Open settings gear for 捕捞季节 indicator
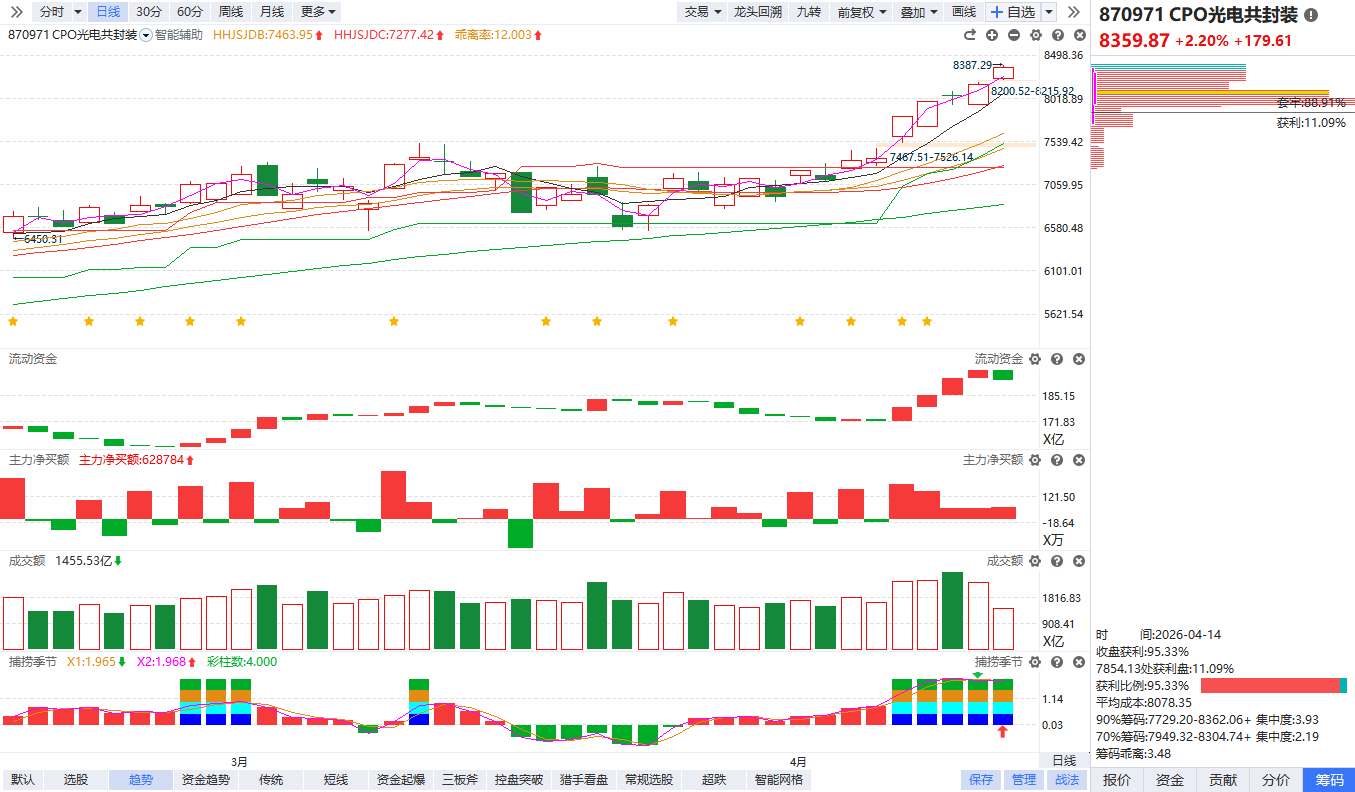This screenshot has width=1355, height=792. (x=1035, y=662)
